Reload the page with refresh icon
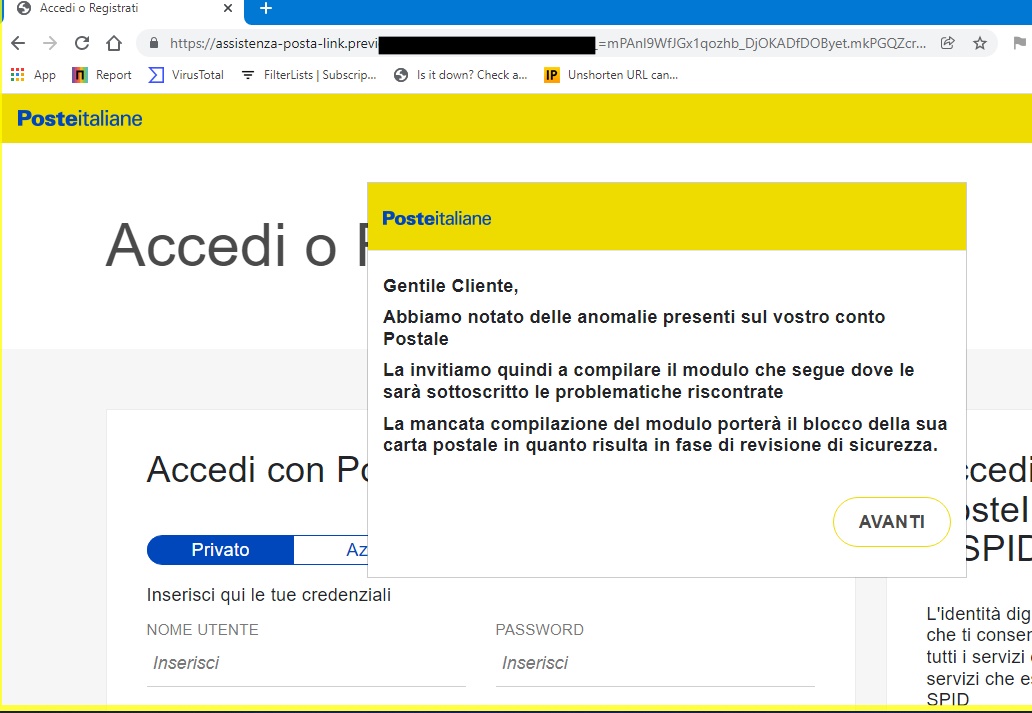This screenshot has width=1032, height=713. tap(82, 43)
